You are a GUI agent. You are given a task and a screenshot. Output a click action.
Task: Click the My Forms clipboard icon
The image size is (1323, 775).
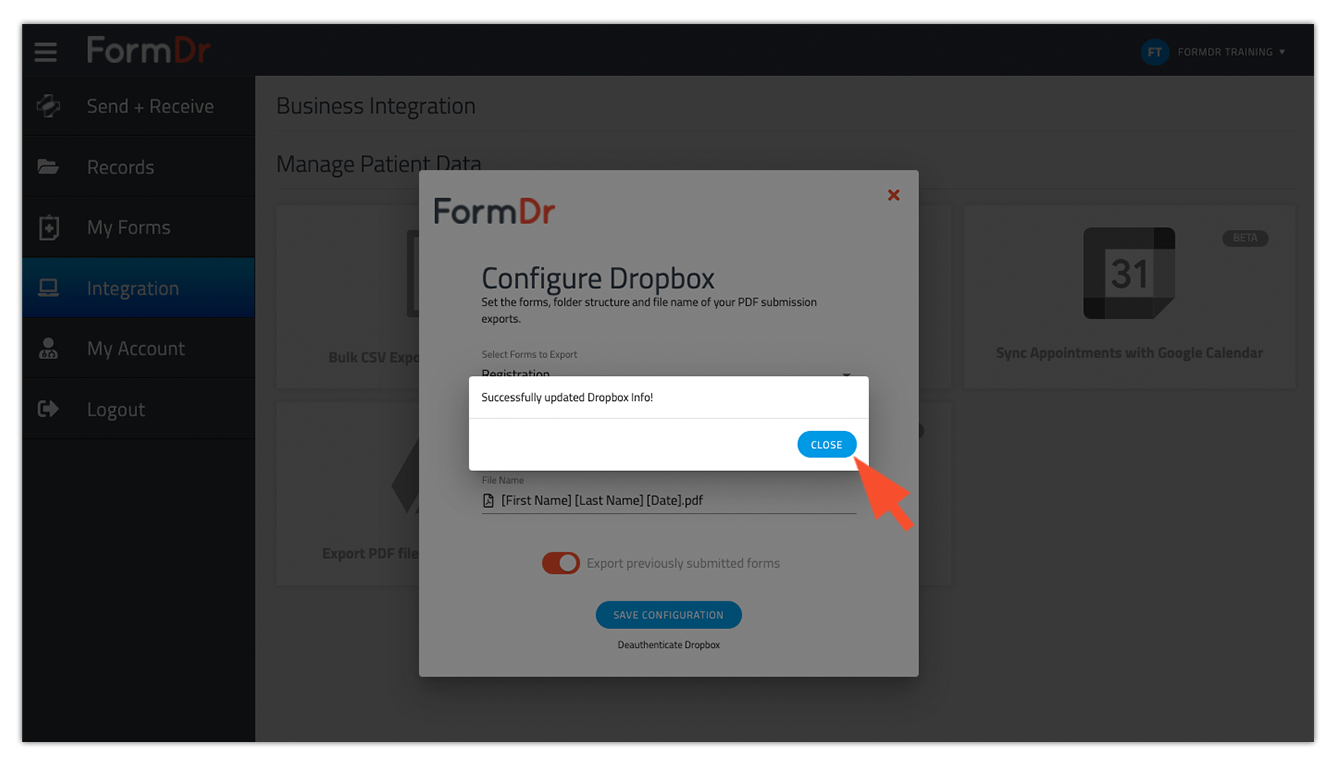[x=48, y=227]
